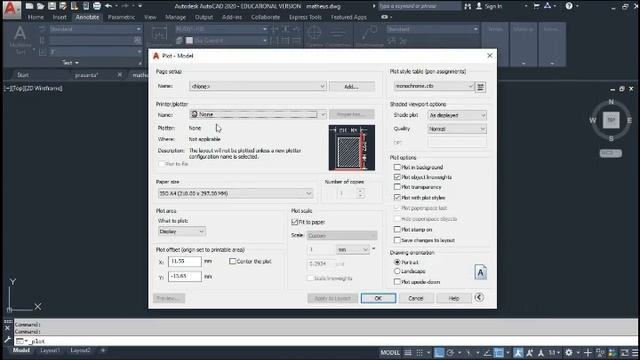
Task: Toggle object snap square icon in status bar
Action: pos(499,353)
